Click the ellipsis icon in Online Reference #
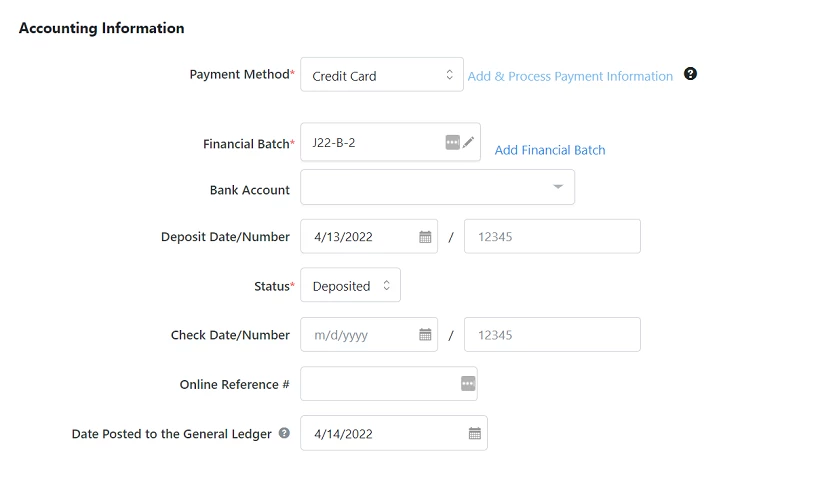This screenshot has width=820, height=481. (468, 384)
